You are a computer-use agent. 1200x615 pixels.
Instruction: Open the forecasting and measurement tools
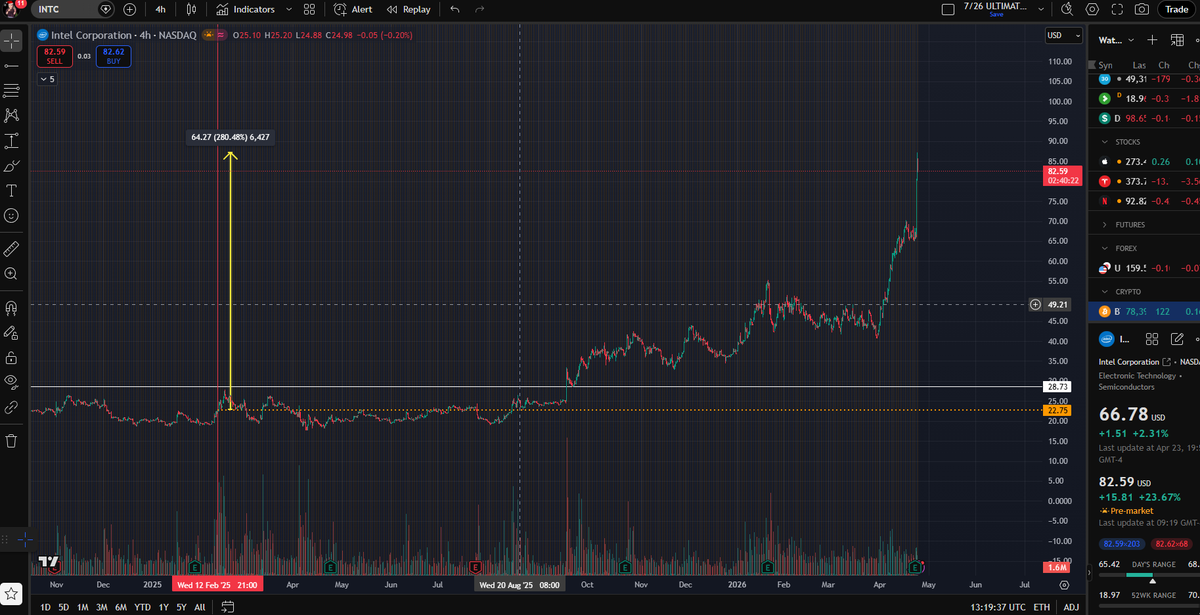pos(12,141)
